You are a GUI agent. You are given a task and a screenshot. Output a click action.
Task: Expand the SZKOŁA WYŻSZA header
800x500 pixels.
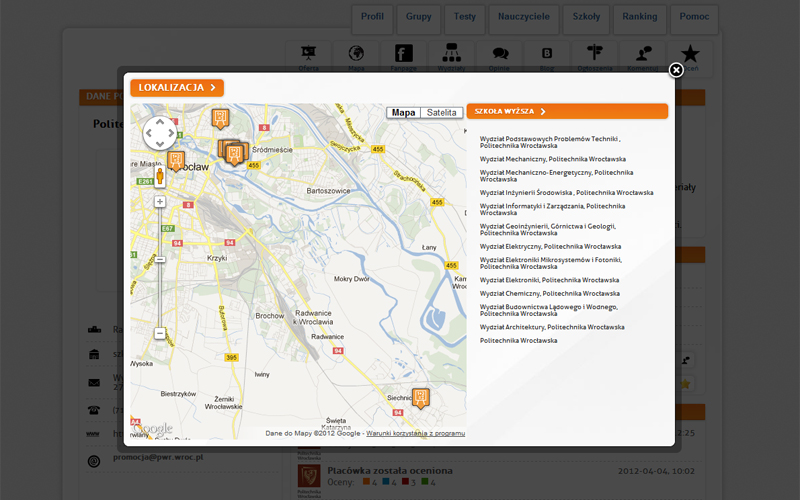[x=567, y=111]
